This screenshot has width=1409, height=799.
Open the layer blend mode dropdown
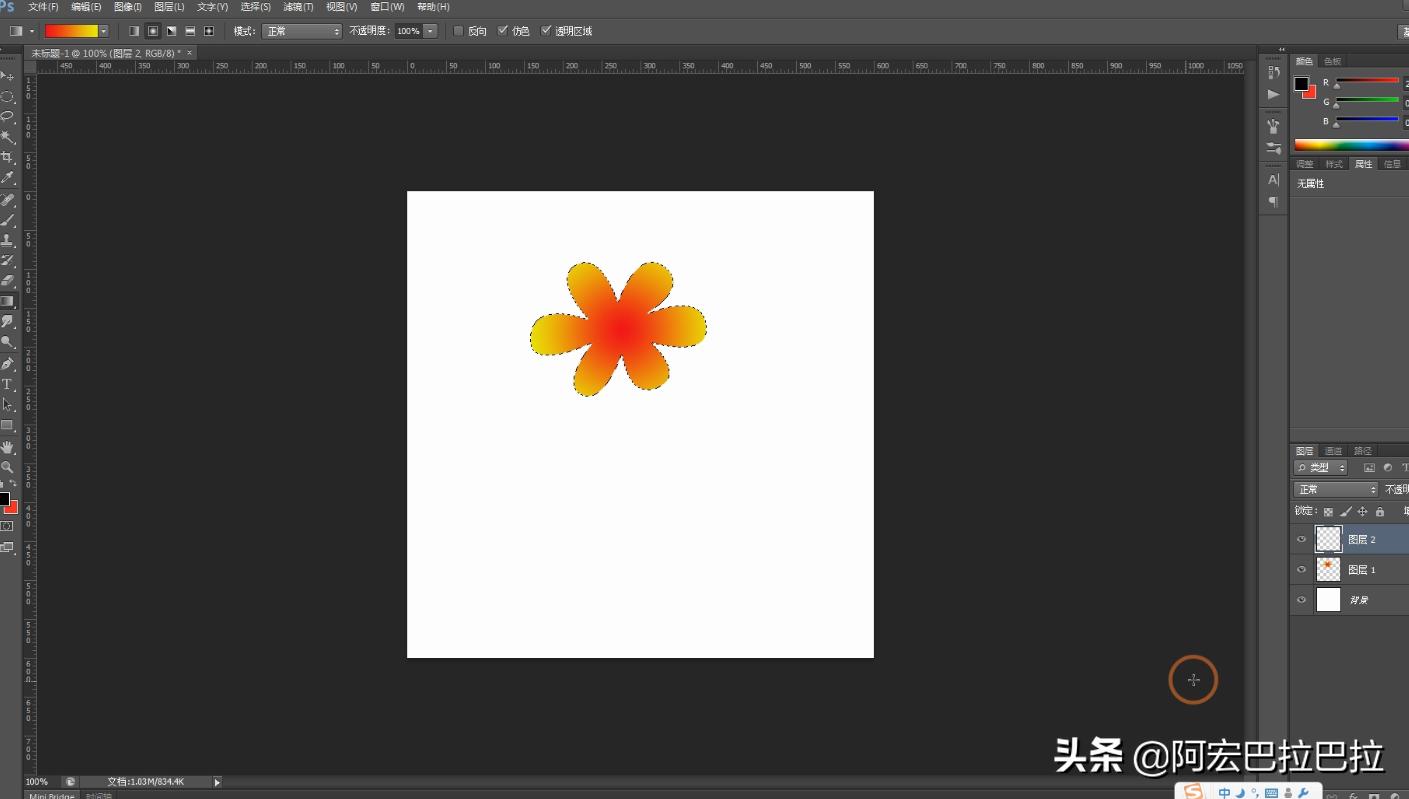tap(1335, 489)
